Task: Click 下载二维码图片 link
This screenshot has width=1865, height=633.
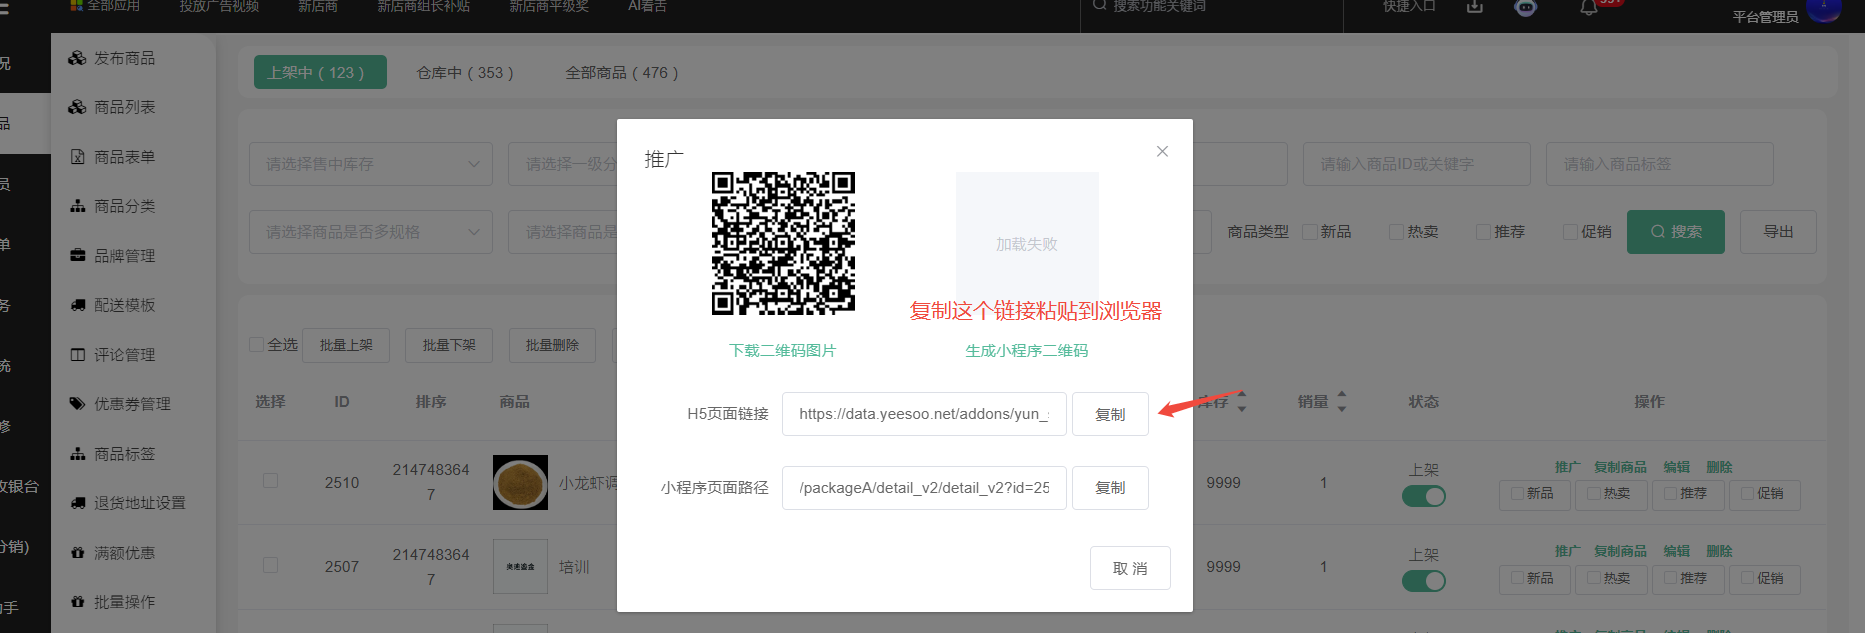Action: 782,351
